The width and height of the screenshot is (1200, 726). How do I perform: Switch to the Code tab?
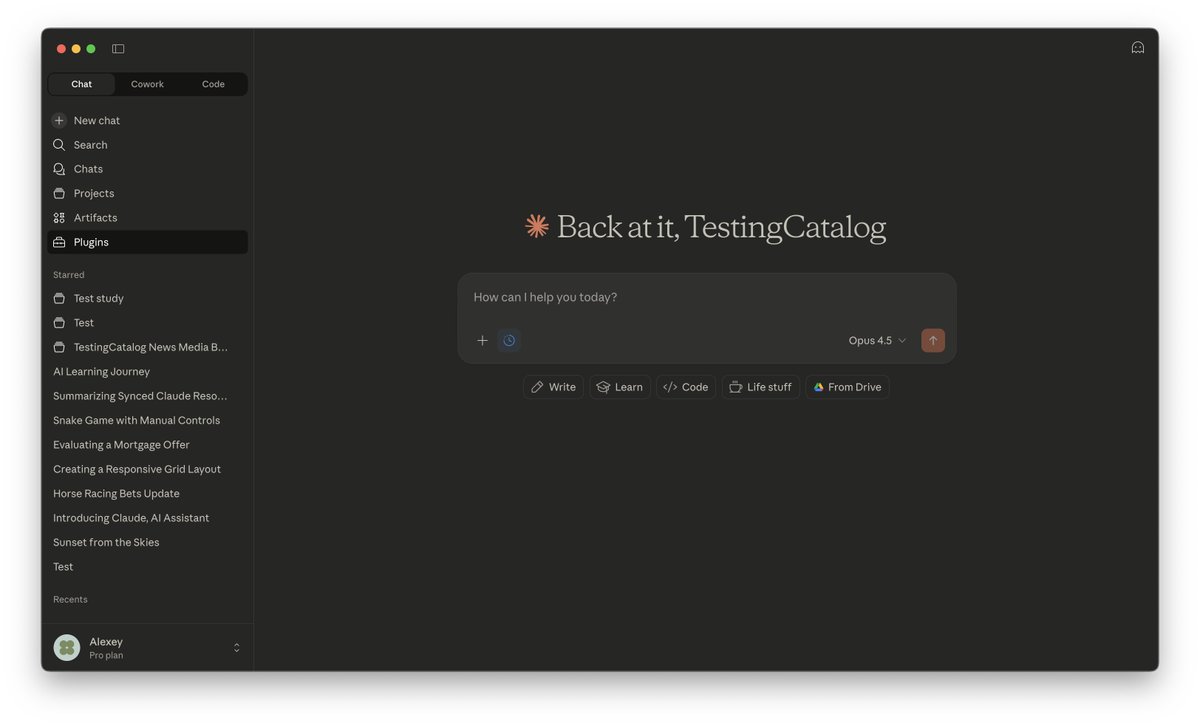(213, 84)
